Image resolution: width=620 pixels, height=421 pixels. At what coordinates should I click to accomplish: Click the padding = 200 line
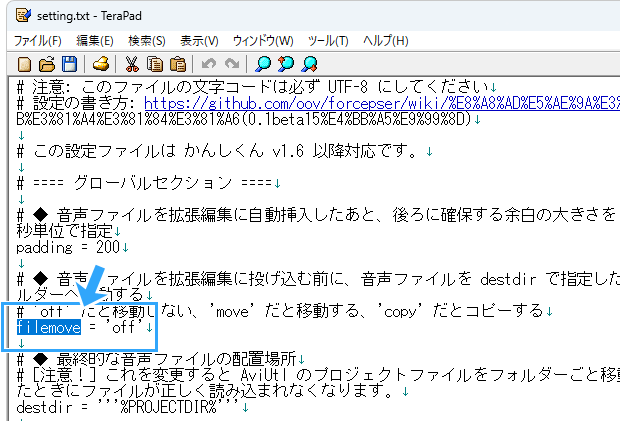[x=68, y=247]
